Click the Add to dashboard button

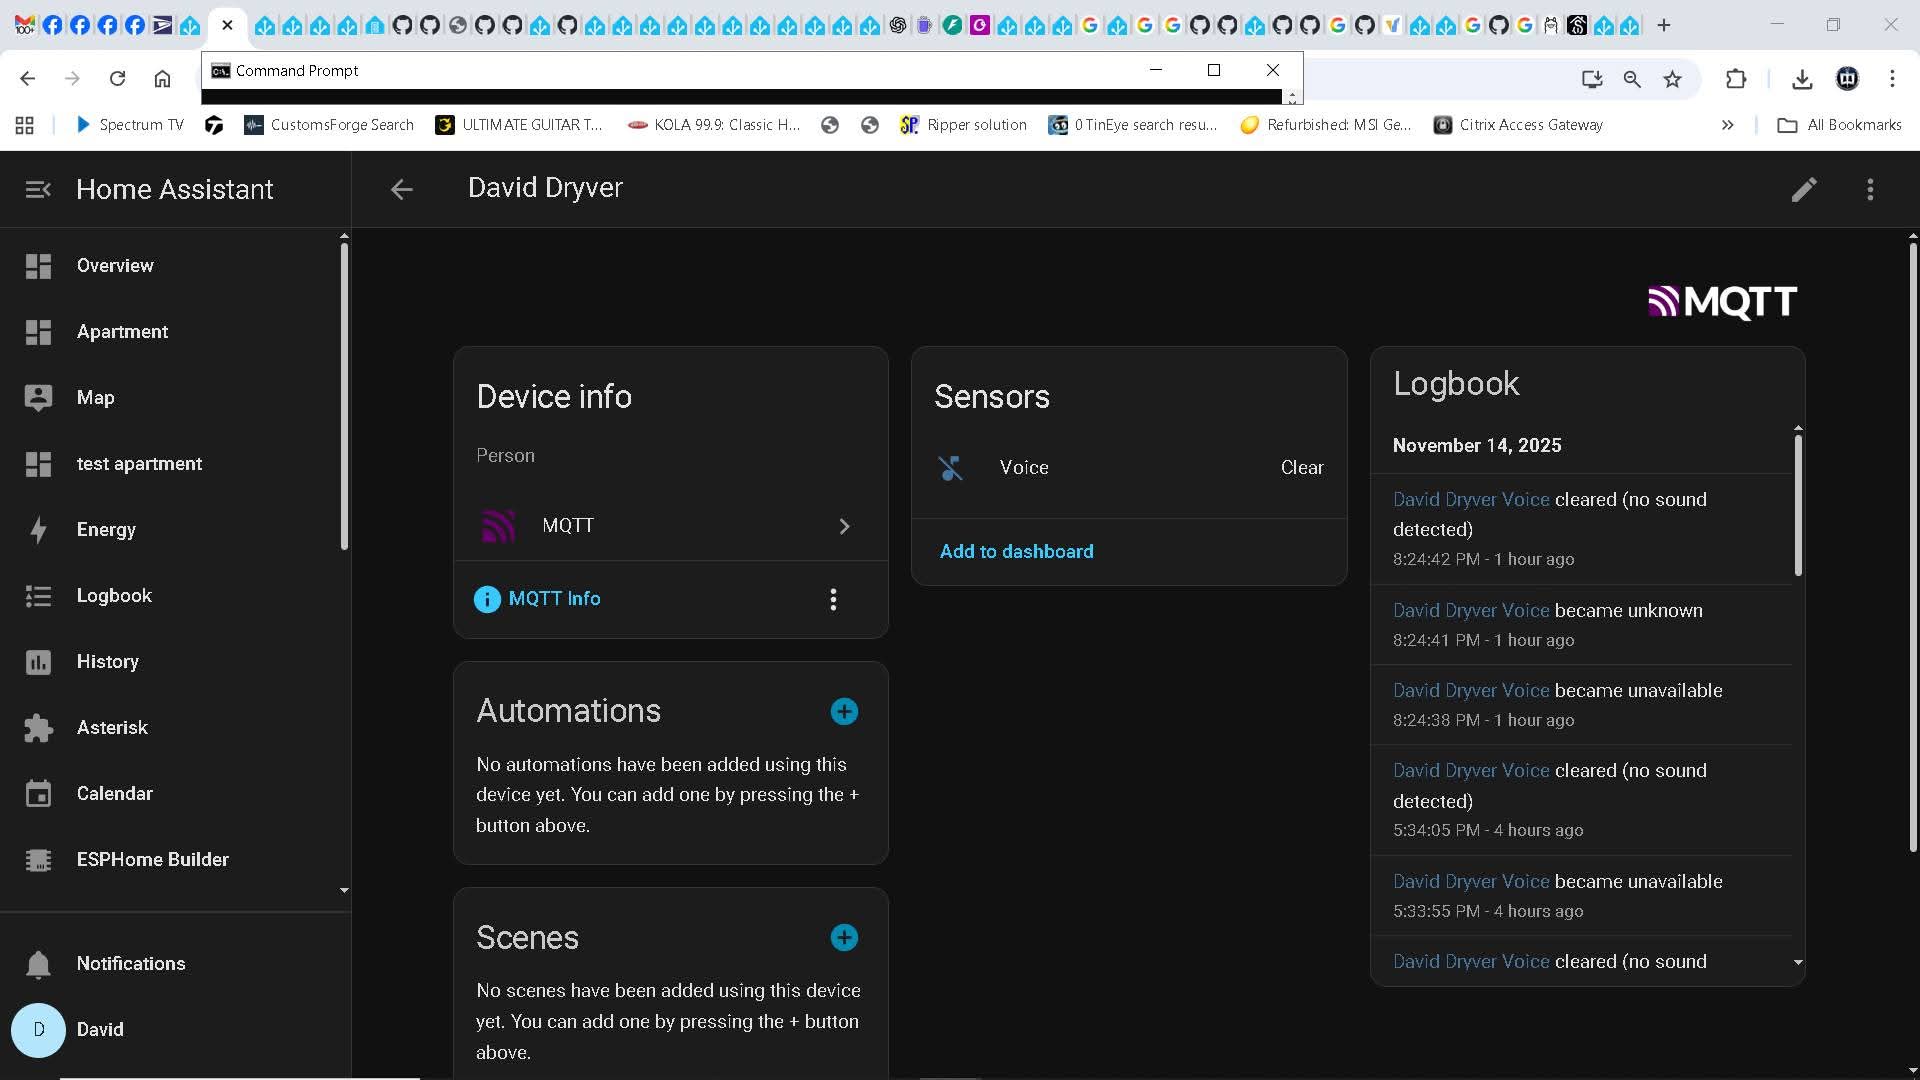pyautogui.click(x=1016, y=552)
